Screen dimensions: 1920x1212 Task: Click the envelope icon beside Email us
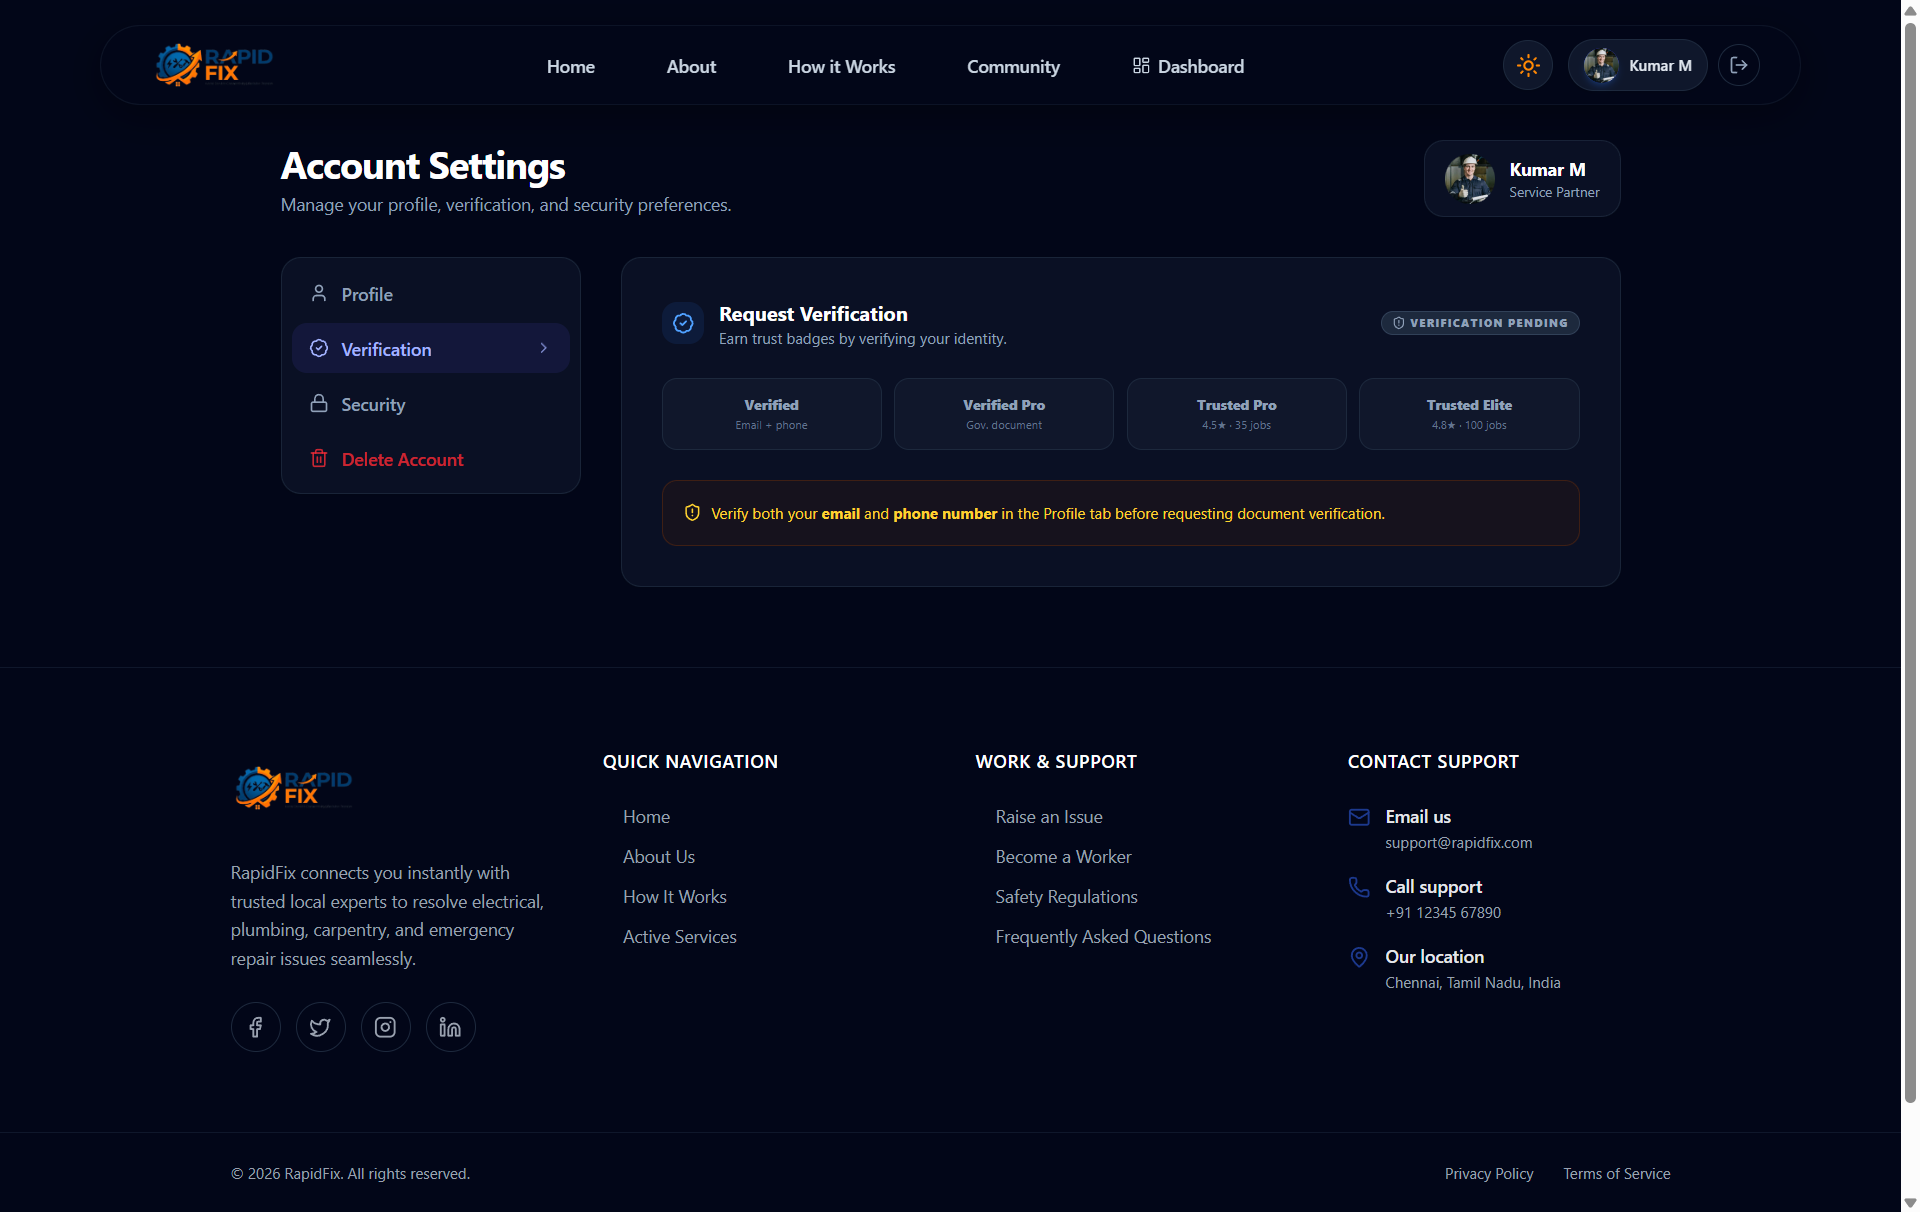1359,817
